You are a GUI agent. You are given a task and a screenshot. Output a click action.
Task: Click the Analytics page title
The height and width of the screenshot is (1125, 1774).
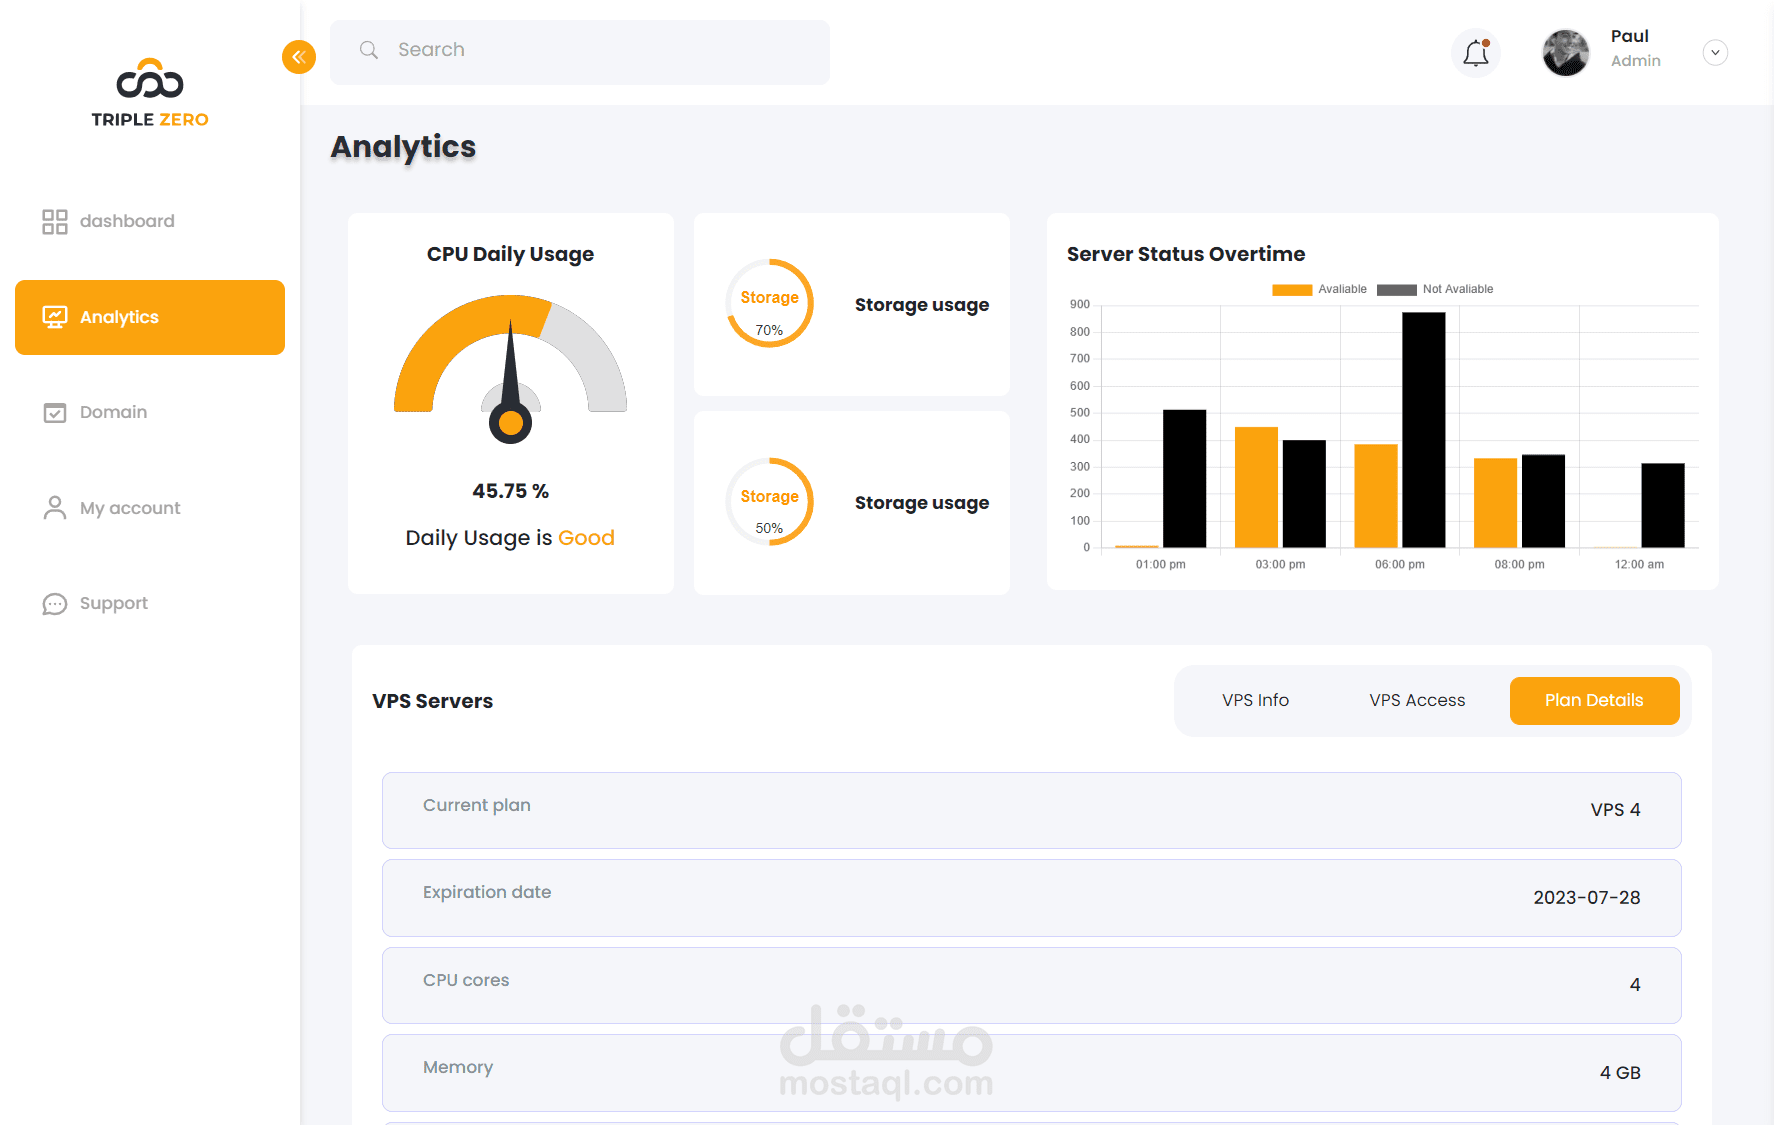[403, 147]
